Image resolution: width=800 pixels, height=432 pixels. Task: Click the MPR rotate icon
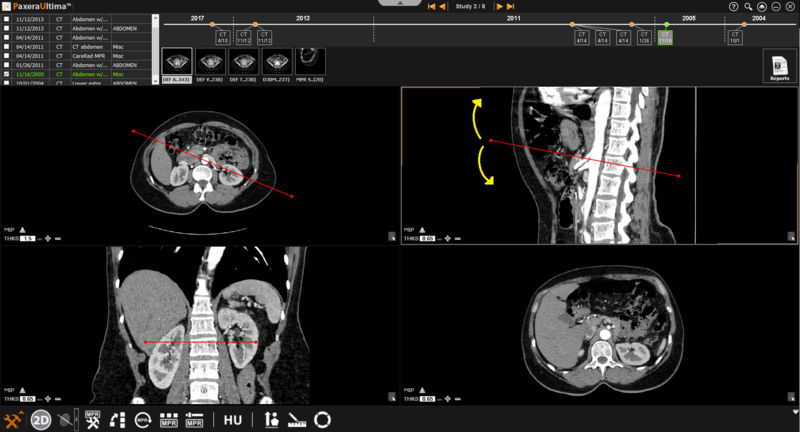143,420
